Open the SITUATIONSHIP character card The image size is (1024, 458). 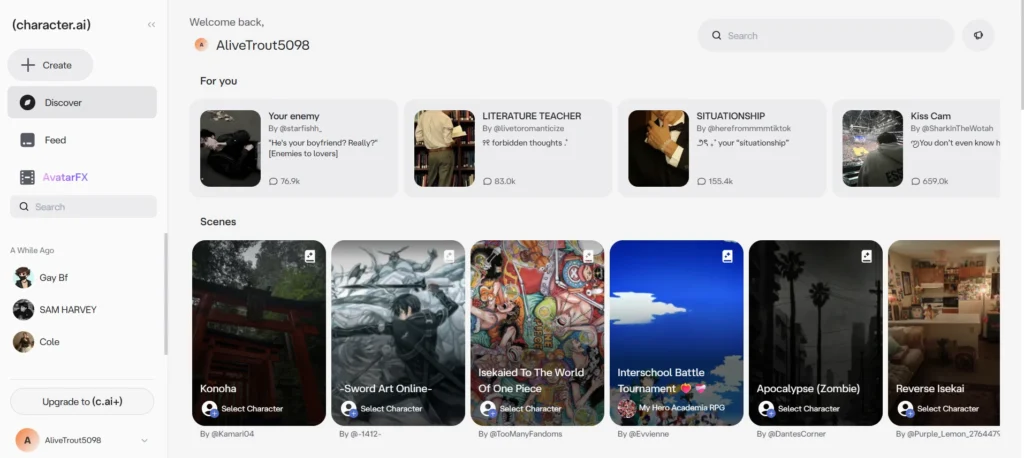[x=722, y=148]
